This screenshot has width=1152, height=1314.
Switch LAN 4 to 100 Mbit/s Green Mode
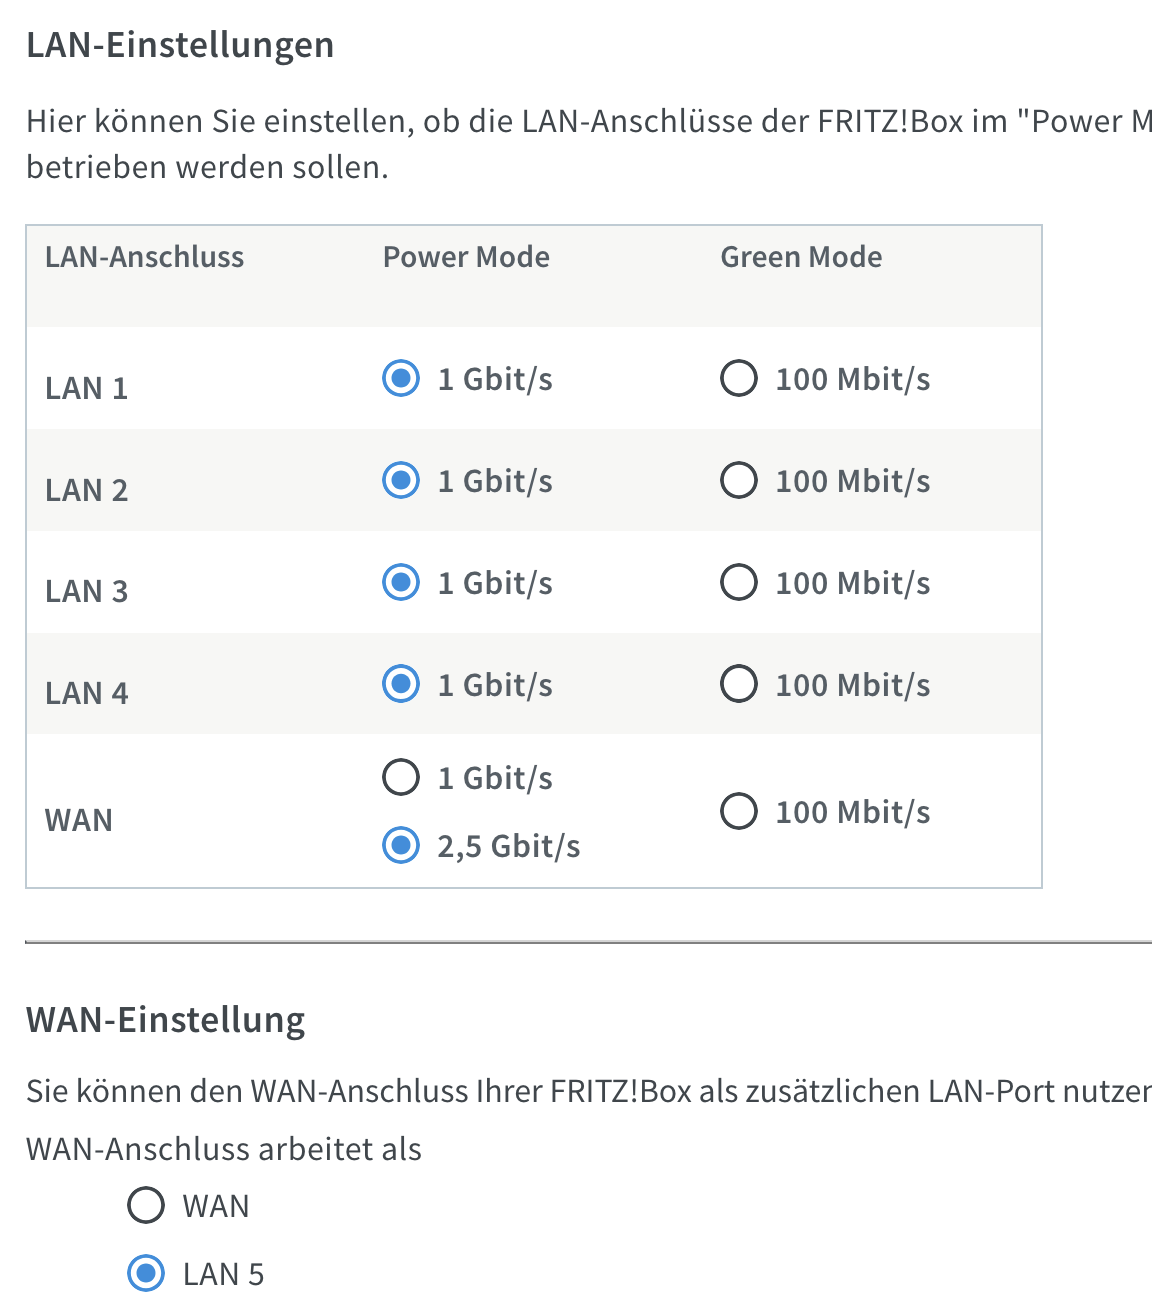click(739, 685)
